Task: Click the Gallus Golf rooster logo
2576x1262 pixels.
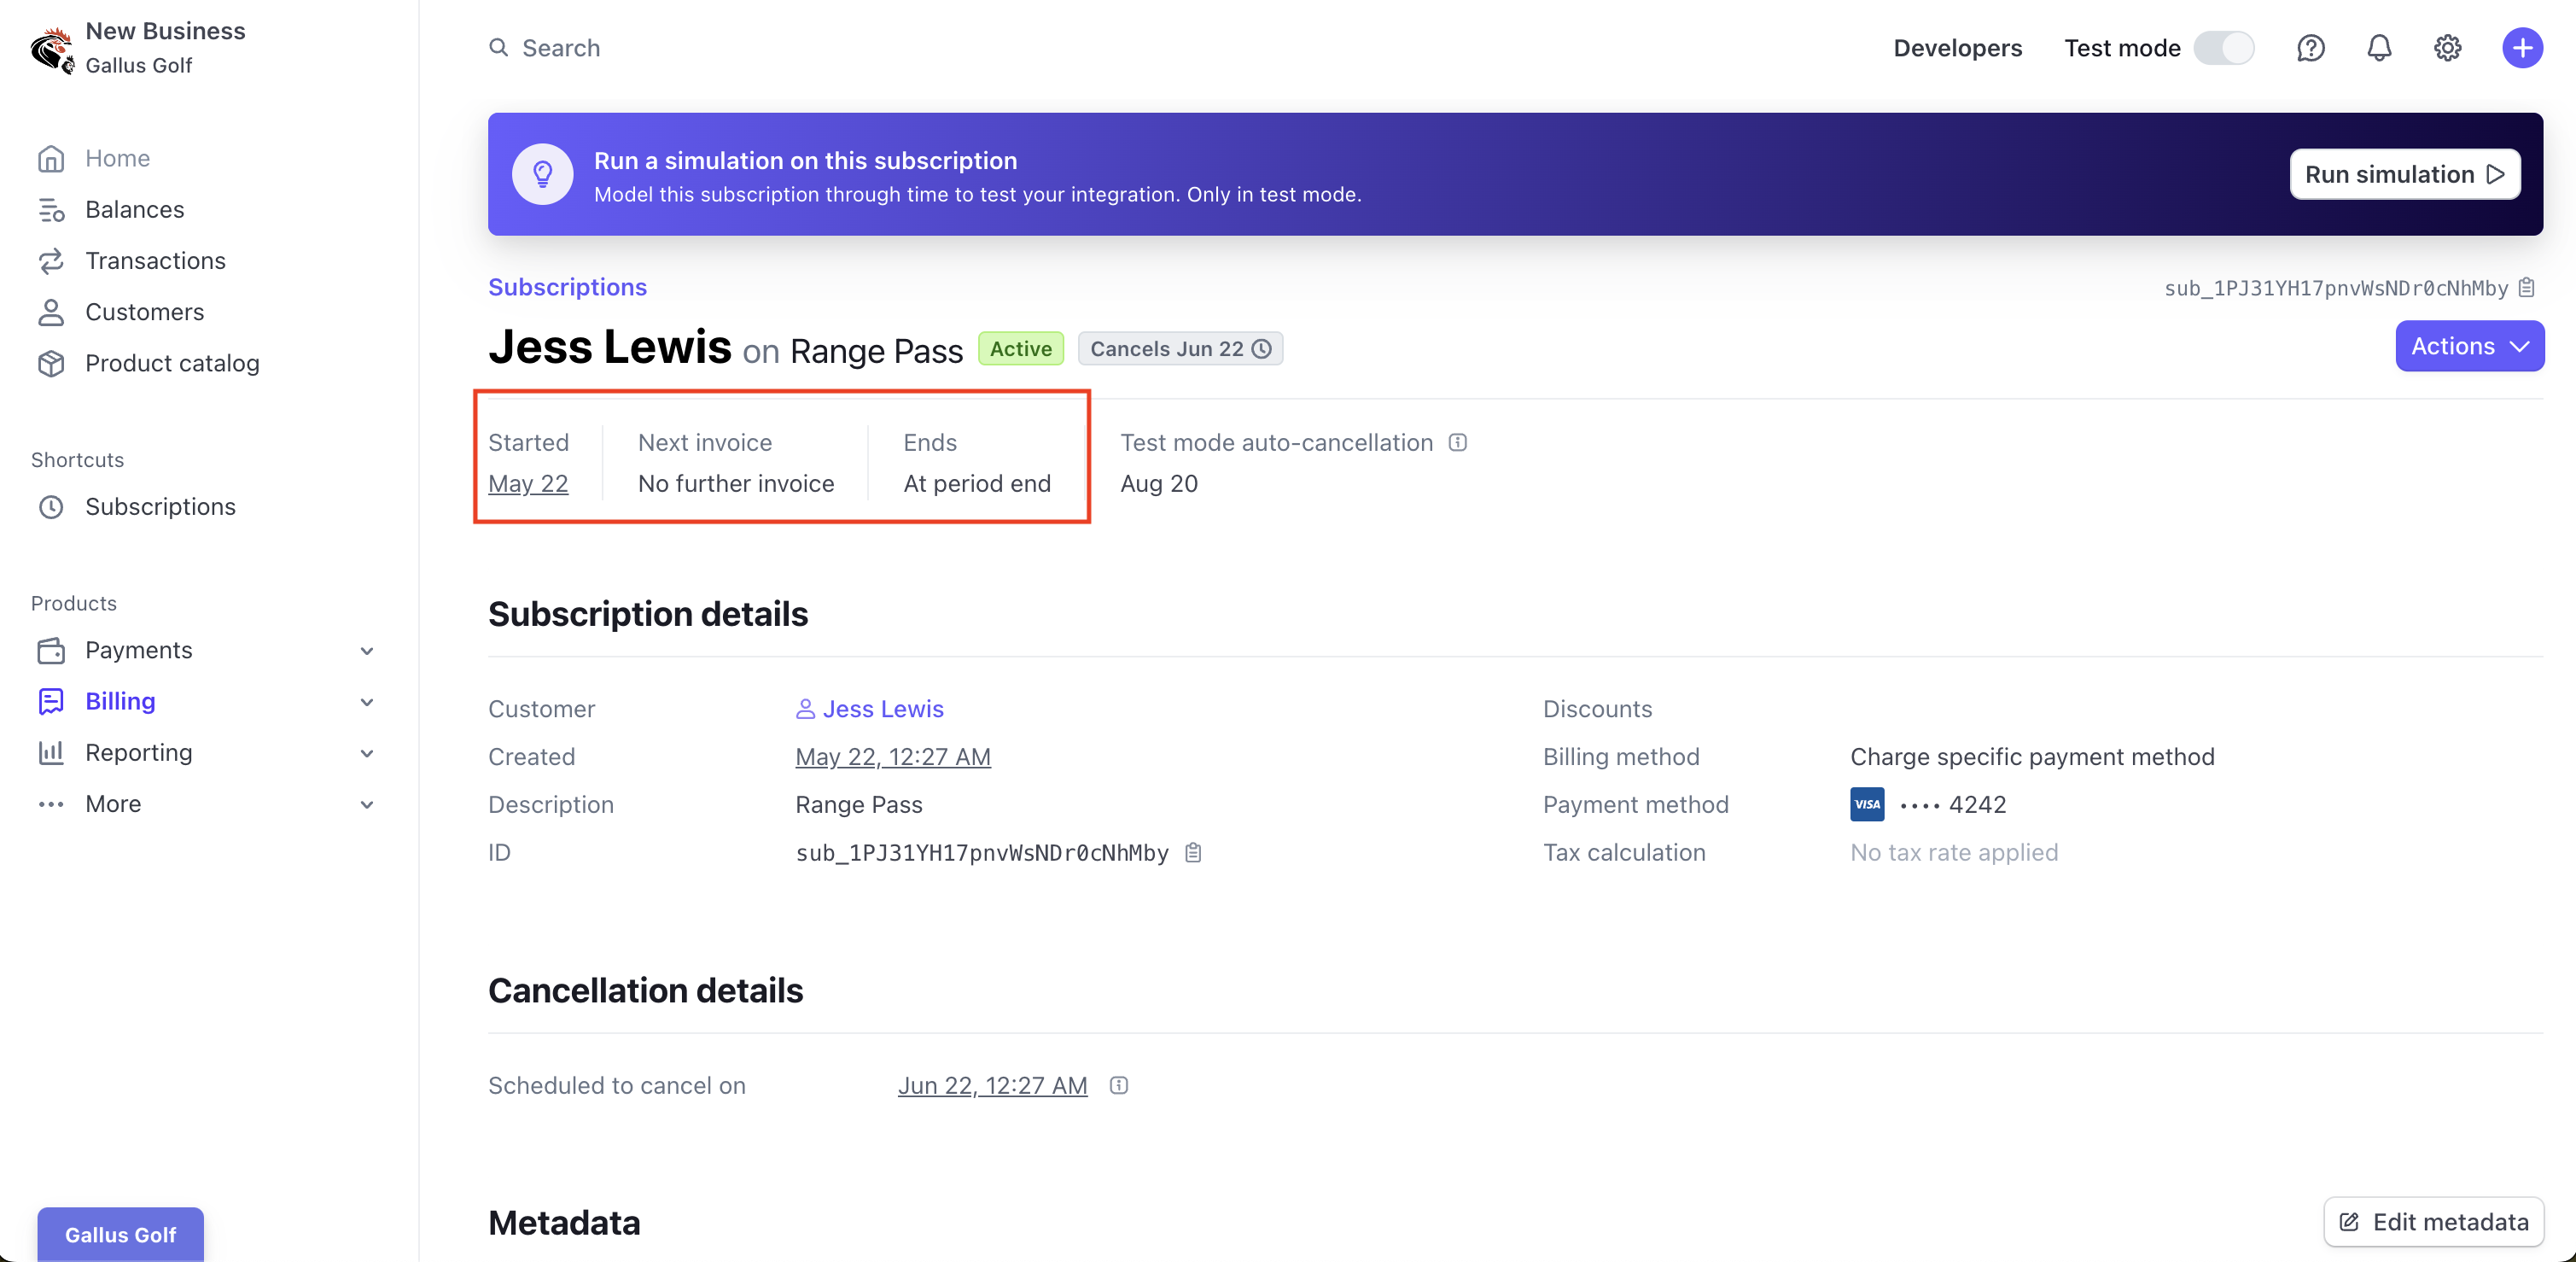Action: click(52, 50)
